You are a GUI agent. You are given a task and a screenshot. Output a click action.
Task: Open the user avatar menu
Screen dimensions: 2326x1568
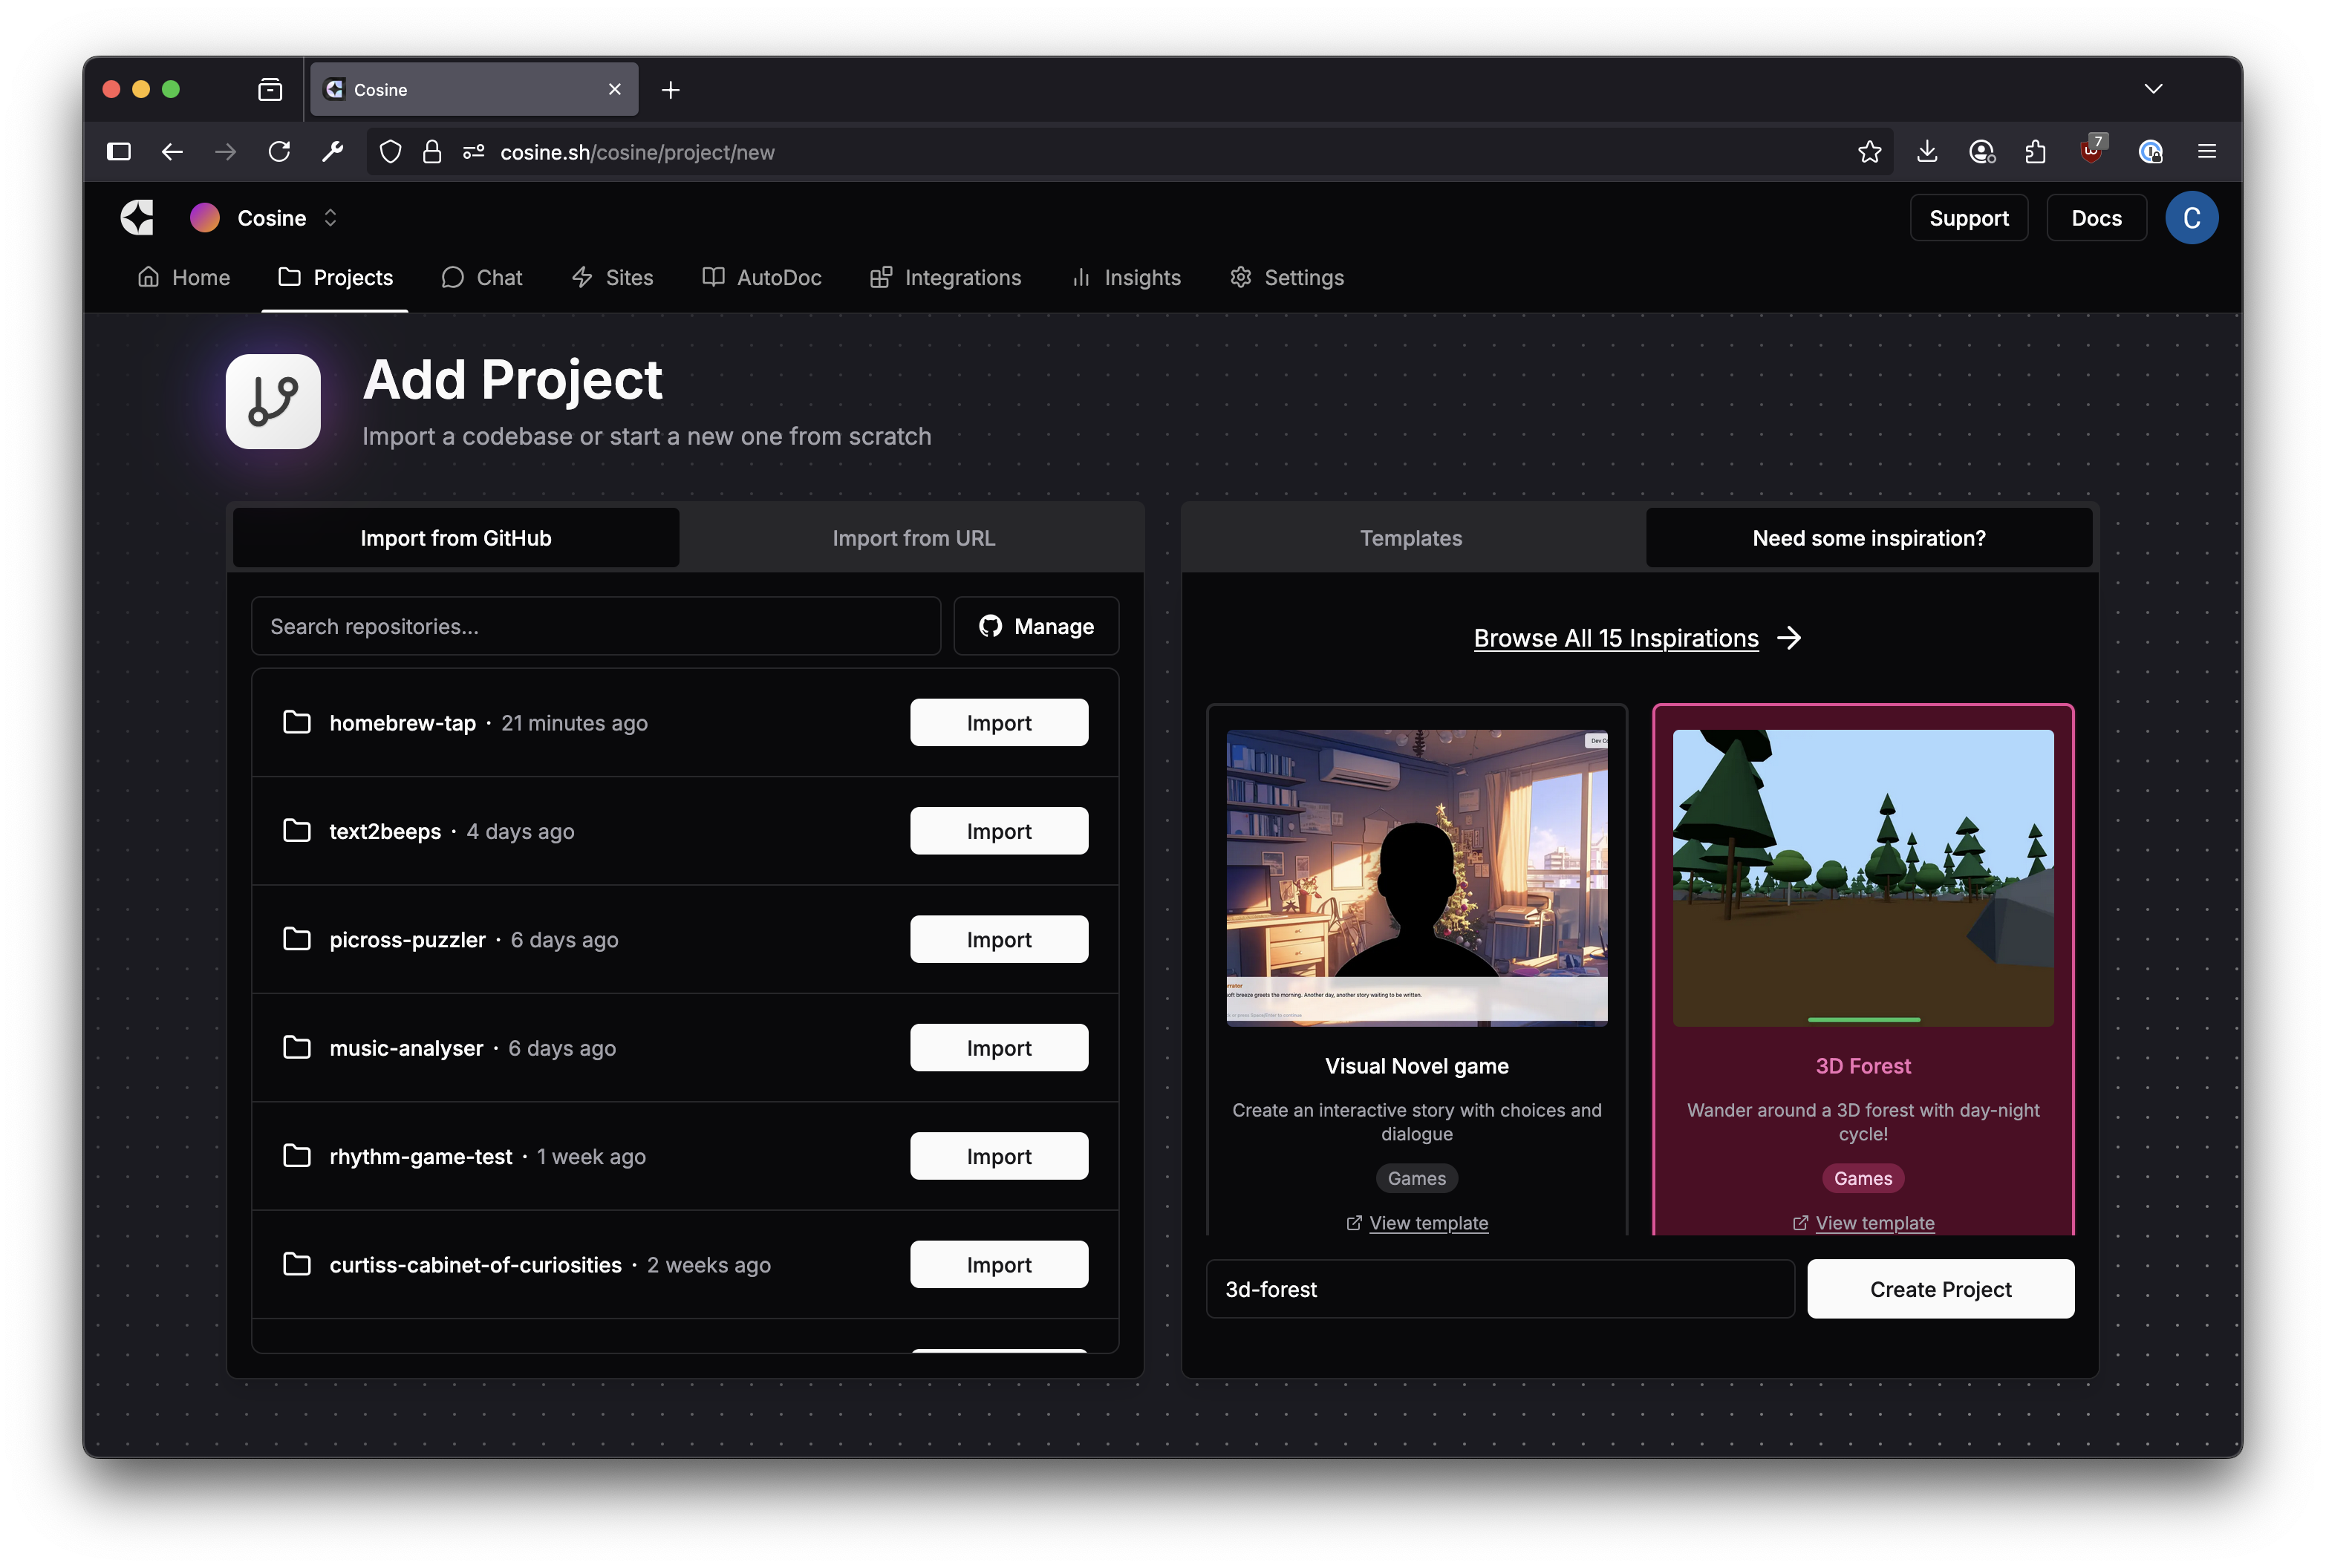pos(2191,218)
